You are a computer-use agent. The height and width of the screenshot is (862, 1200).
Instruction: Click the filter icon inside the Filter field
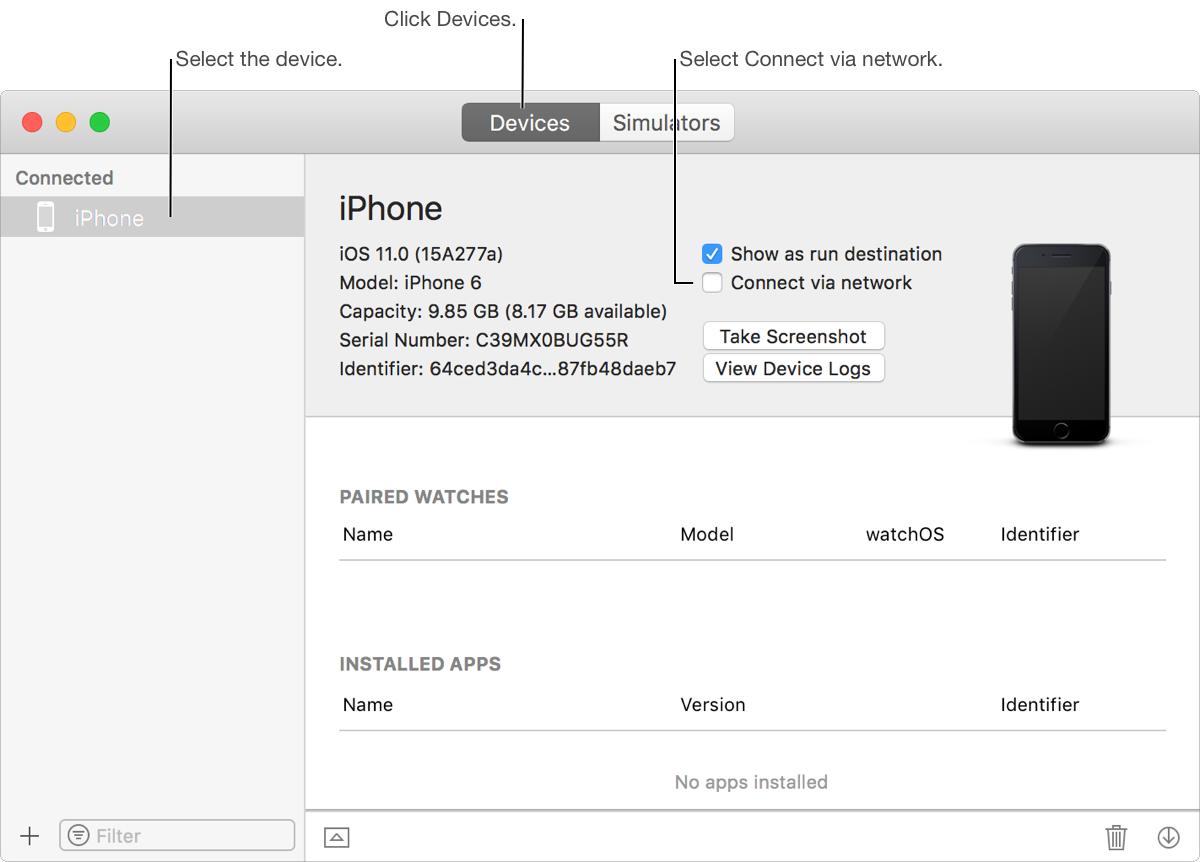pos(76,834)
